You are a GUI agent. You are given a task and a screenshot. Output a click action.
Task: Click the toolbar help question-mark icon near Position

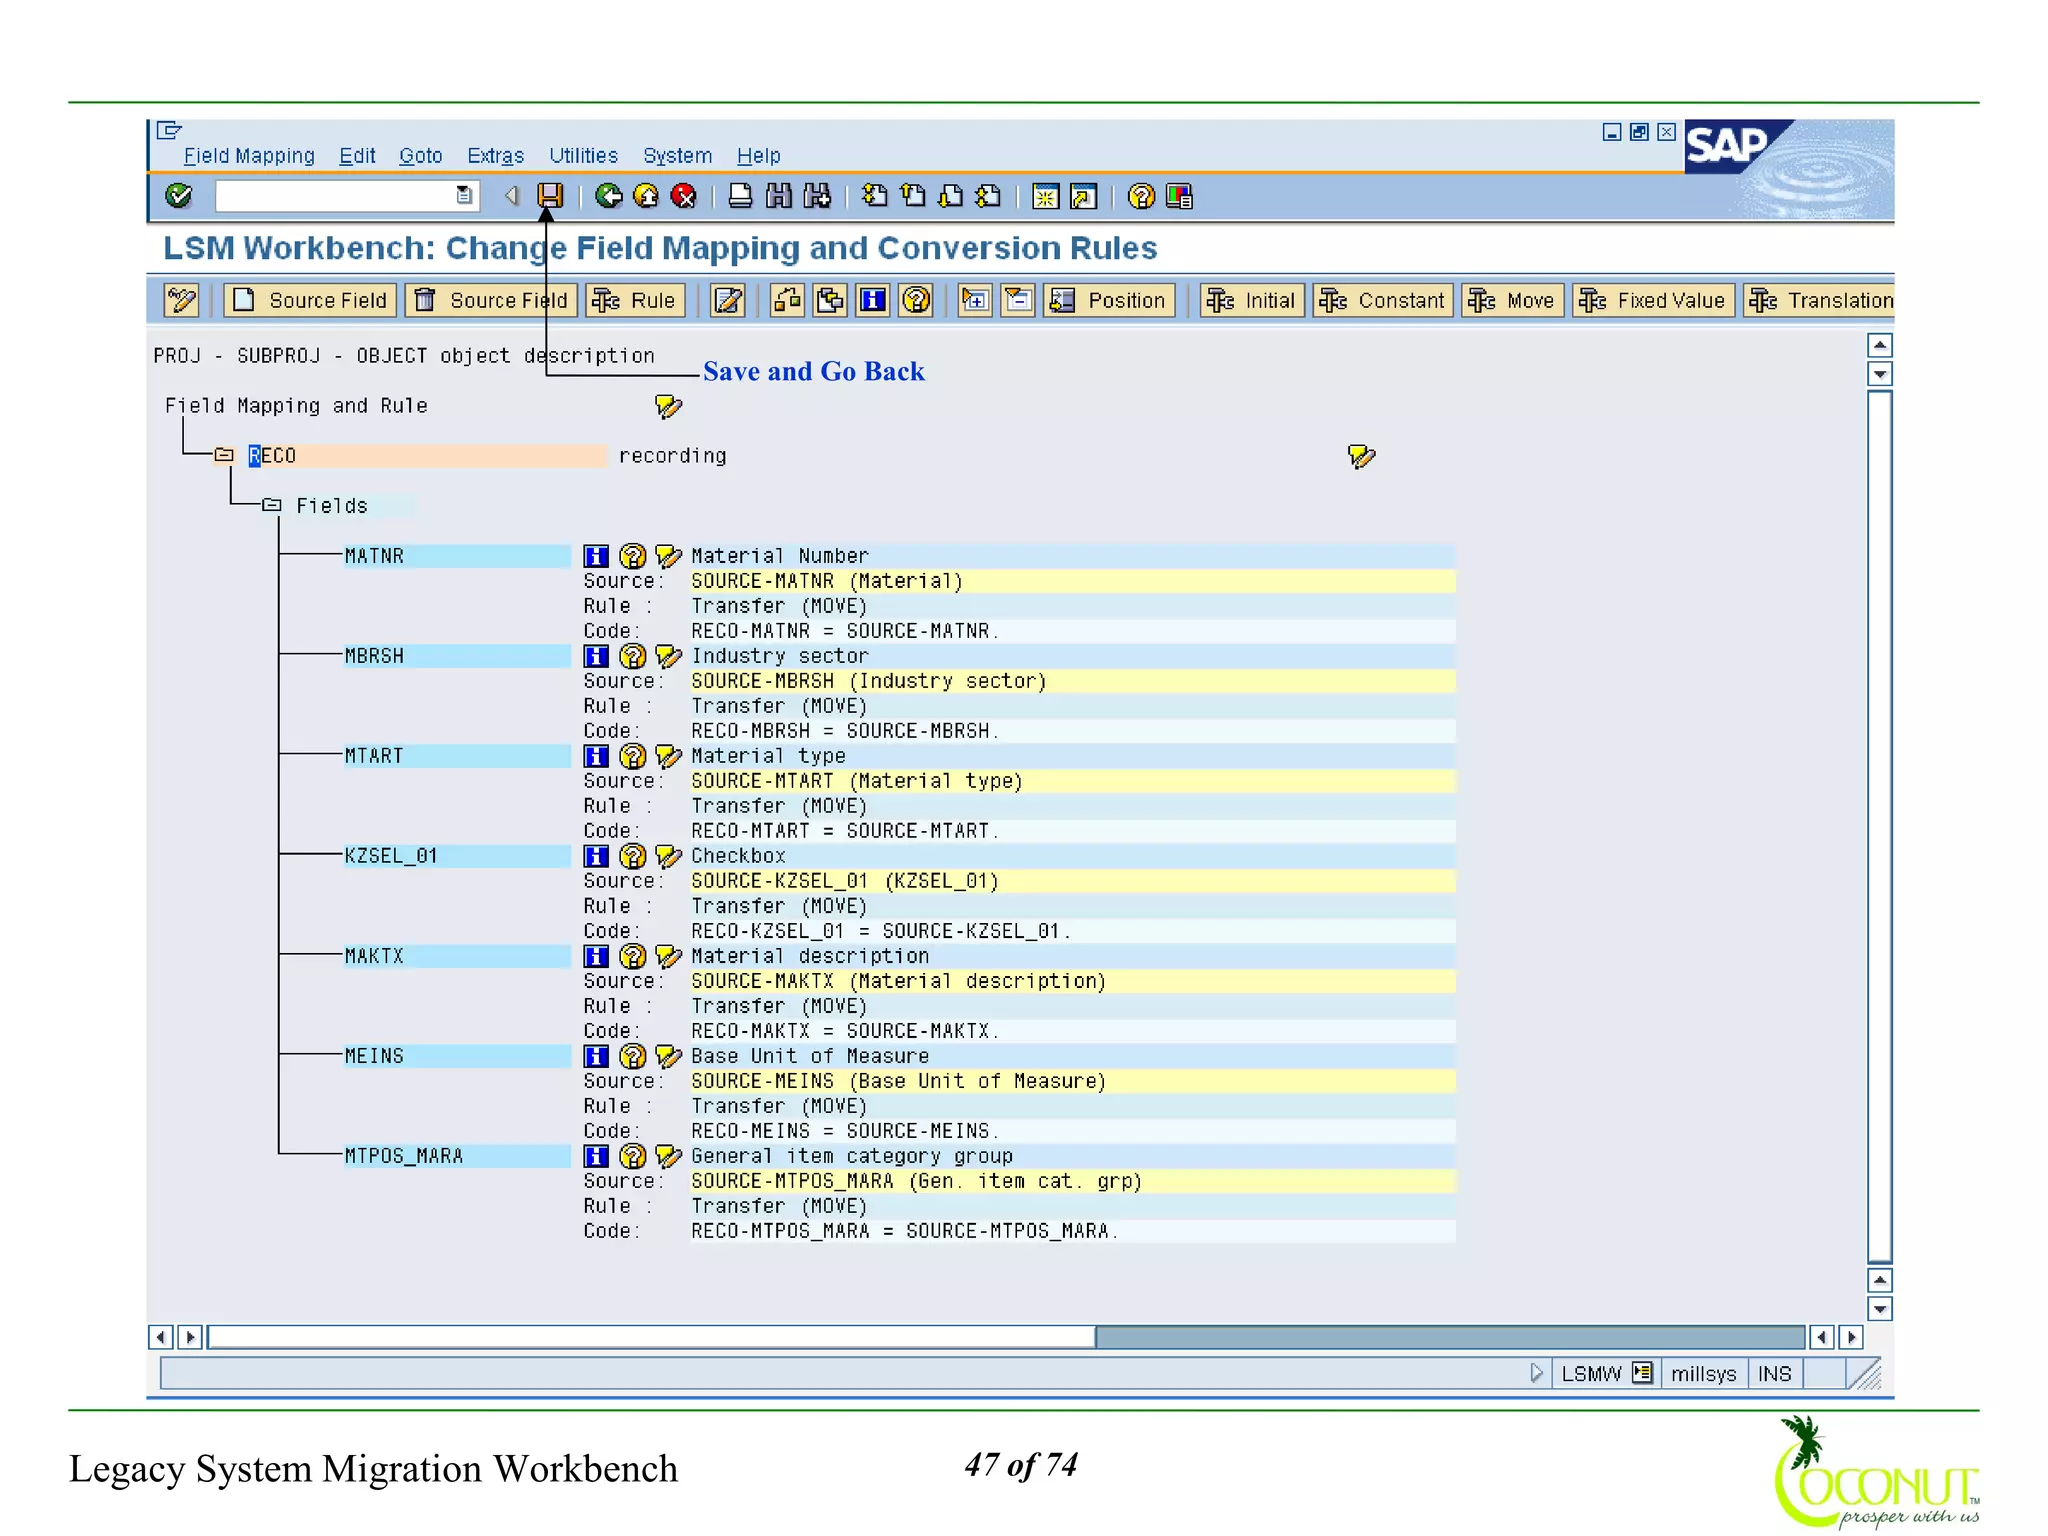pyautogui.click(x=916, y=300)
